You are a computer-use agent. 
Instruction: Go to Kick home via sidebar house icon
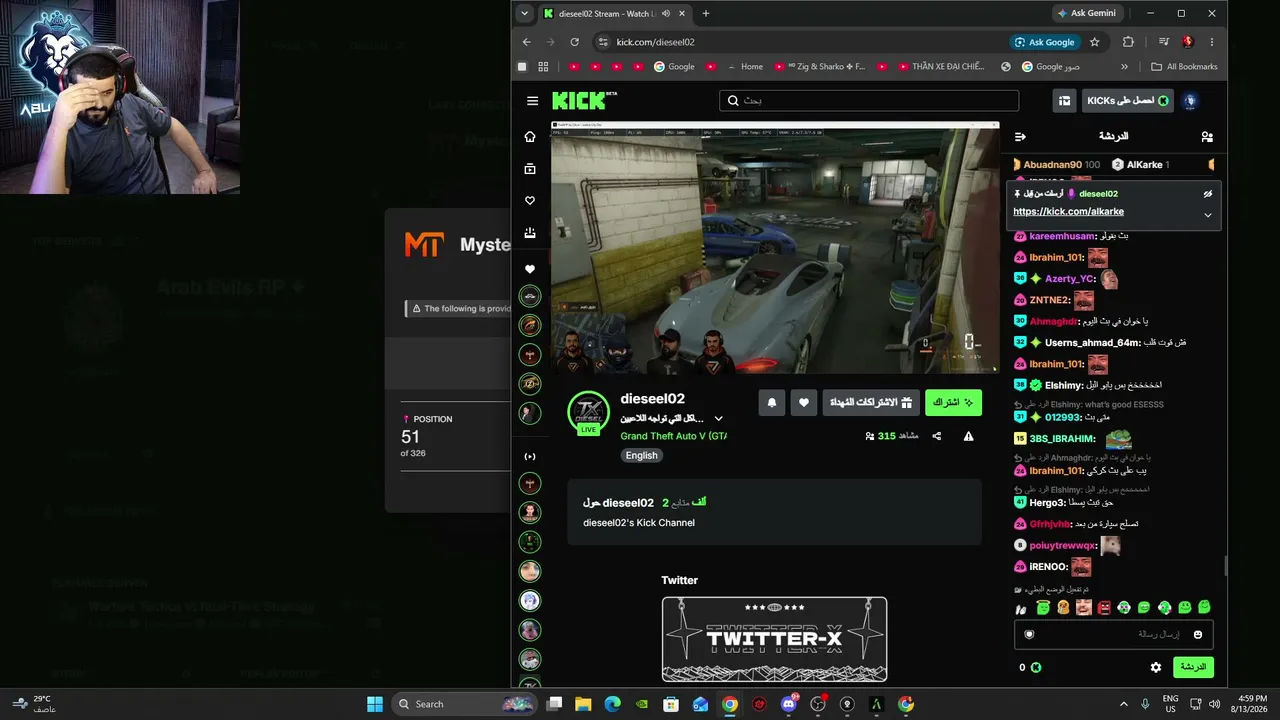(x=530, y=137)
